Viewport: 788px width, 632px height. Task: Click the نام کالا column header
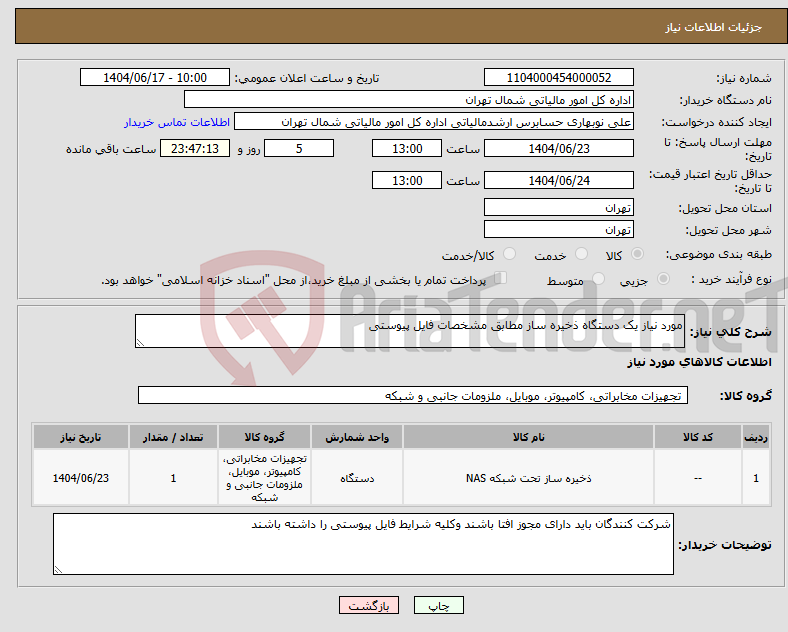(528, 437)
